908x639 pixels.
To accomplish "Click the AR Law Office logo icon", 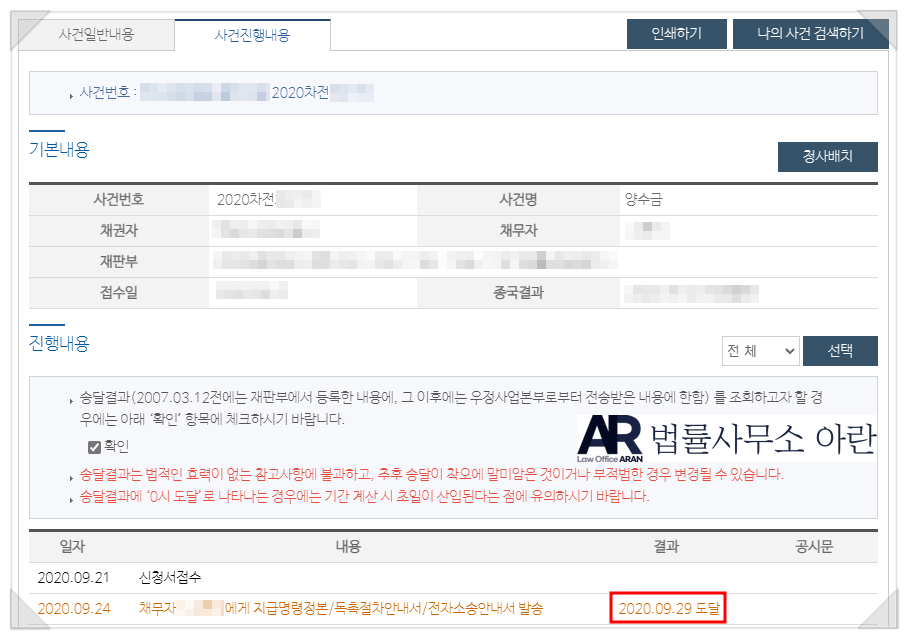I will [610, 438].
